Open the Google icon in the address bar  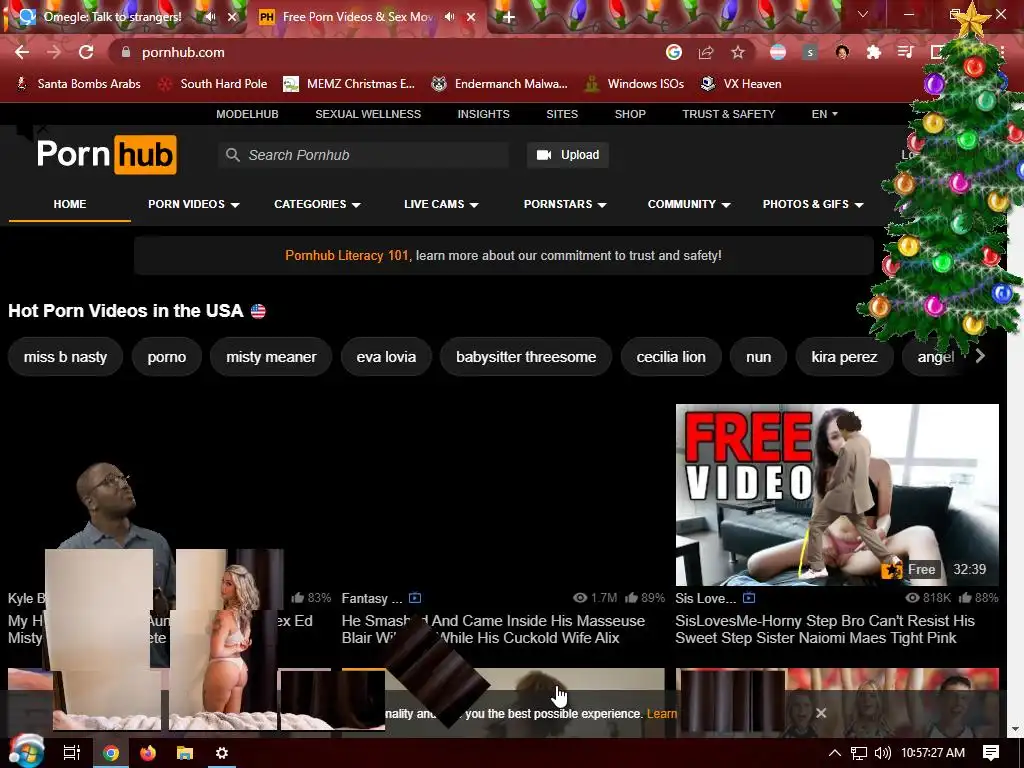674,52
